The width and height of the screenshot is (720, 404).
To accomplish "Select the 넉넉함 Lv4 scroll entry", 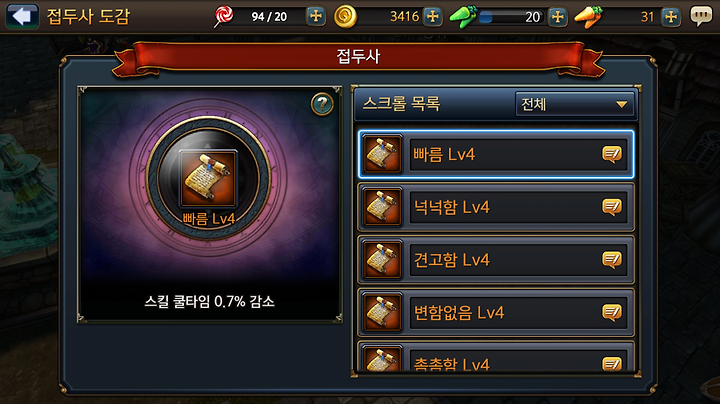I will click(496, 207).
